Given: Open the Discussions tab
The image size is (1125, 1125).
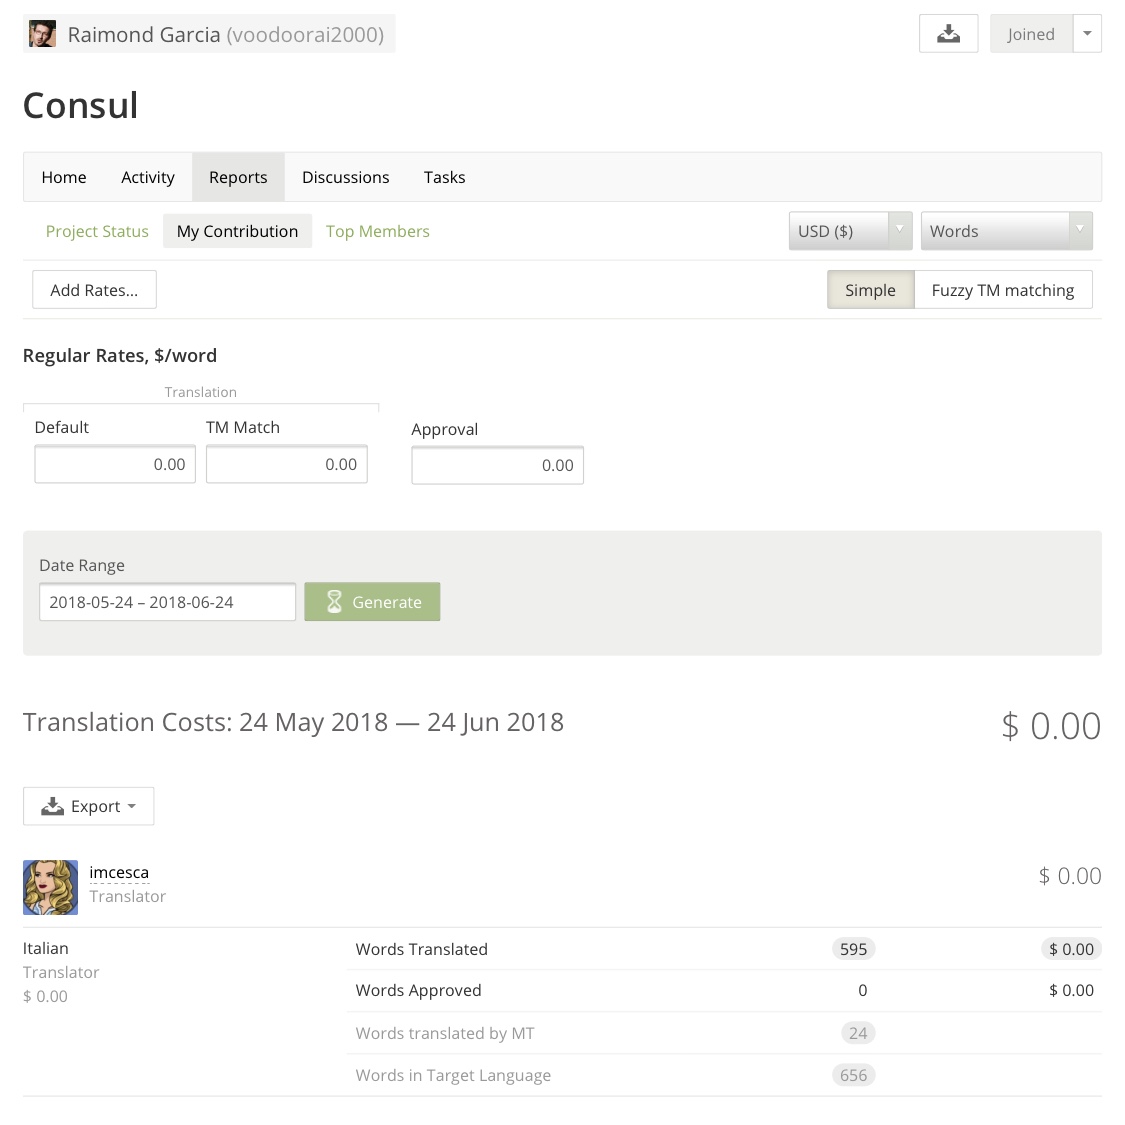Looking at the screenshot, I should pos(346,177).
